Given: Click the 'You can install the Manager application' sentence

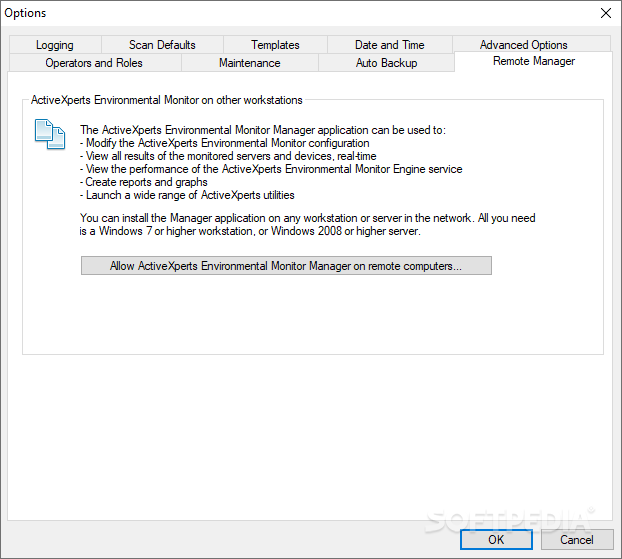Looking at the screenshot, I should tap(307, 225).
